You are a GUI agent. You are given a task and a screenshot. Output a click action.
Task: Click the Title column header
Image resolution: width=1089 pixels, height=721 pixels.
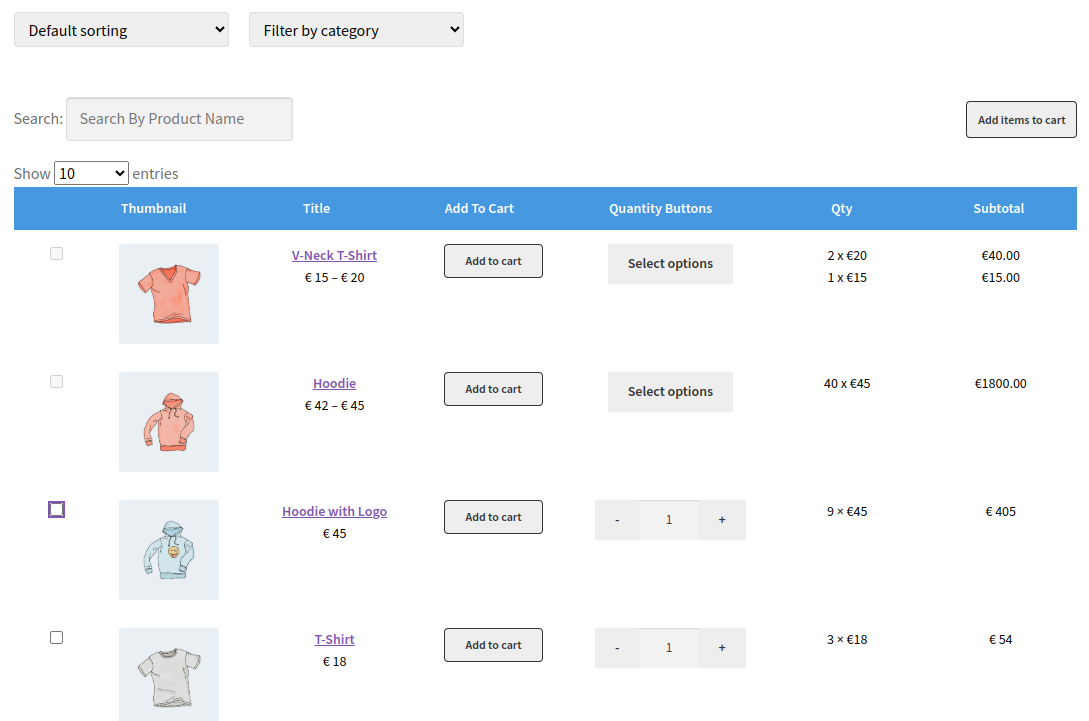(x=316, y=208)
